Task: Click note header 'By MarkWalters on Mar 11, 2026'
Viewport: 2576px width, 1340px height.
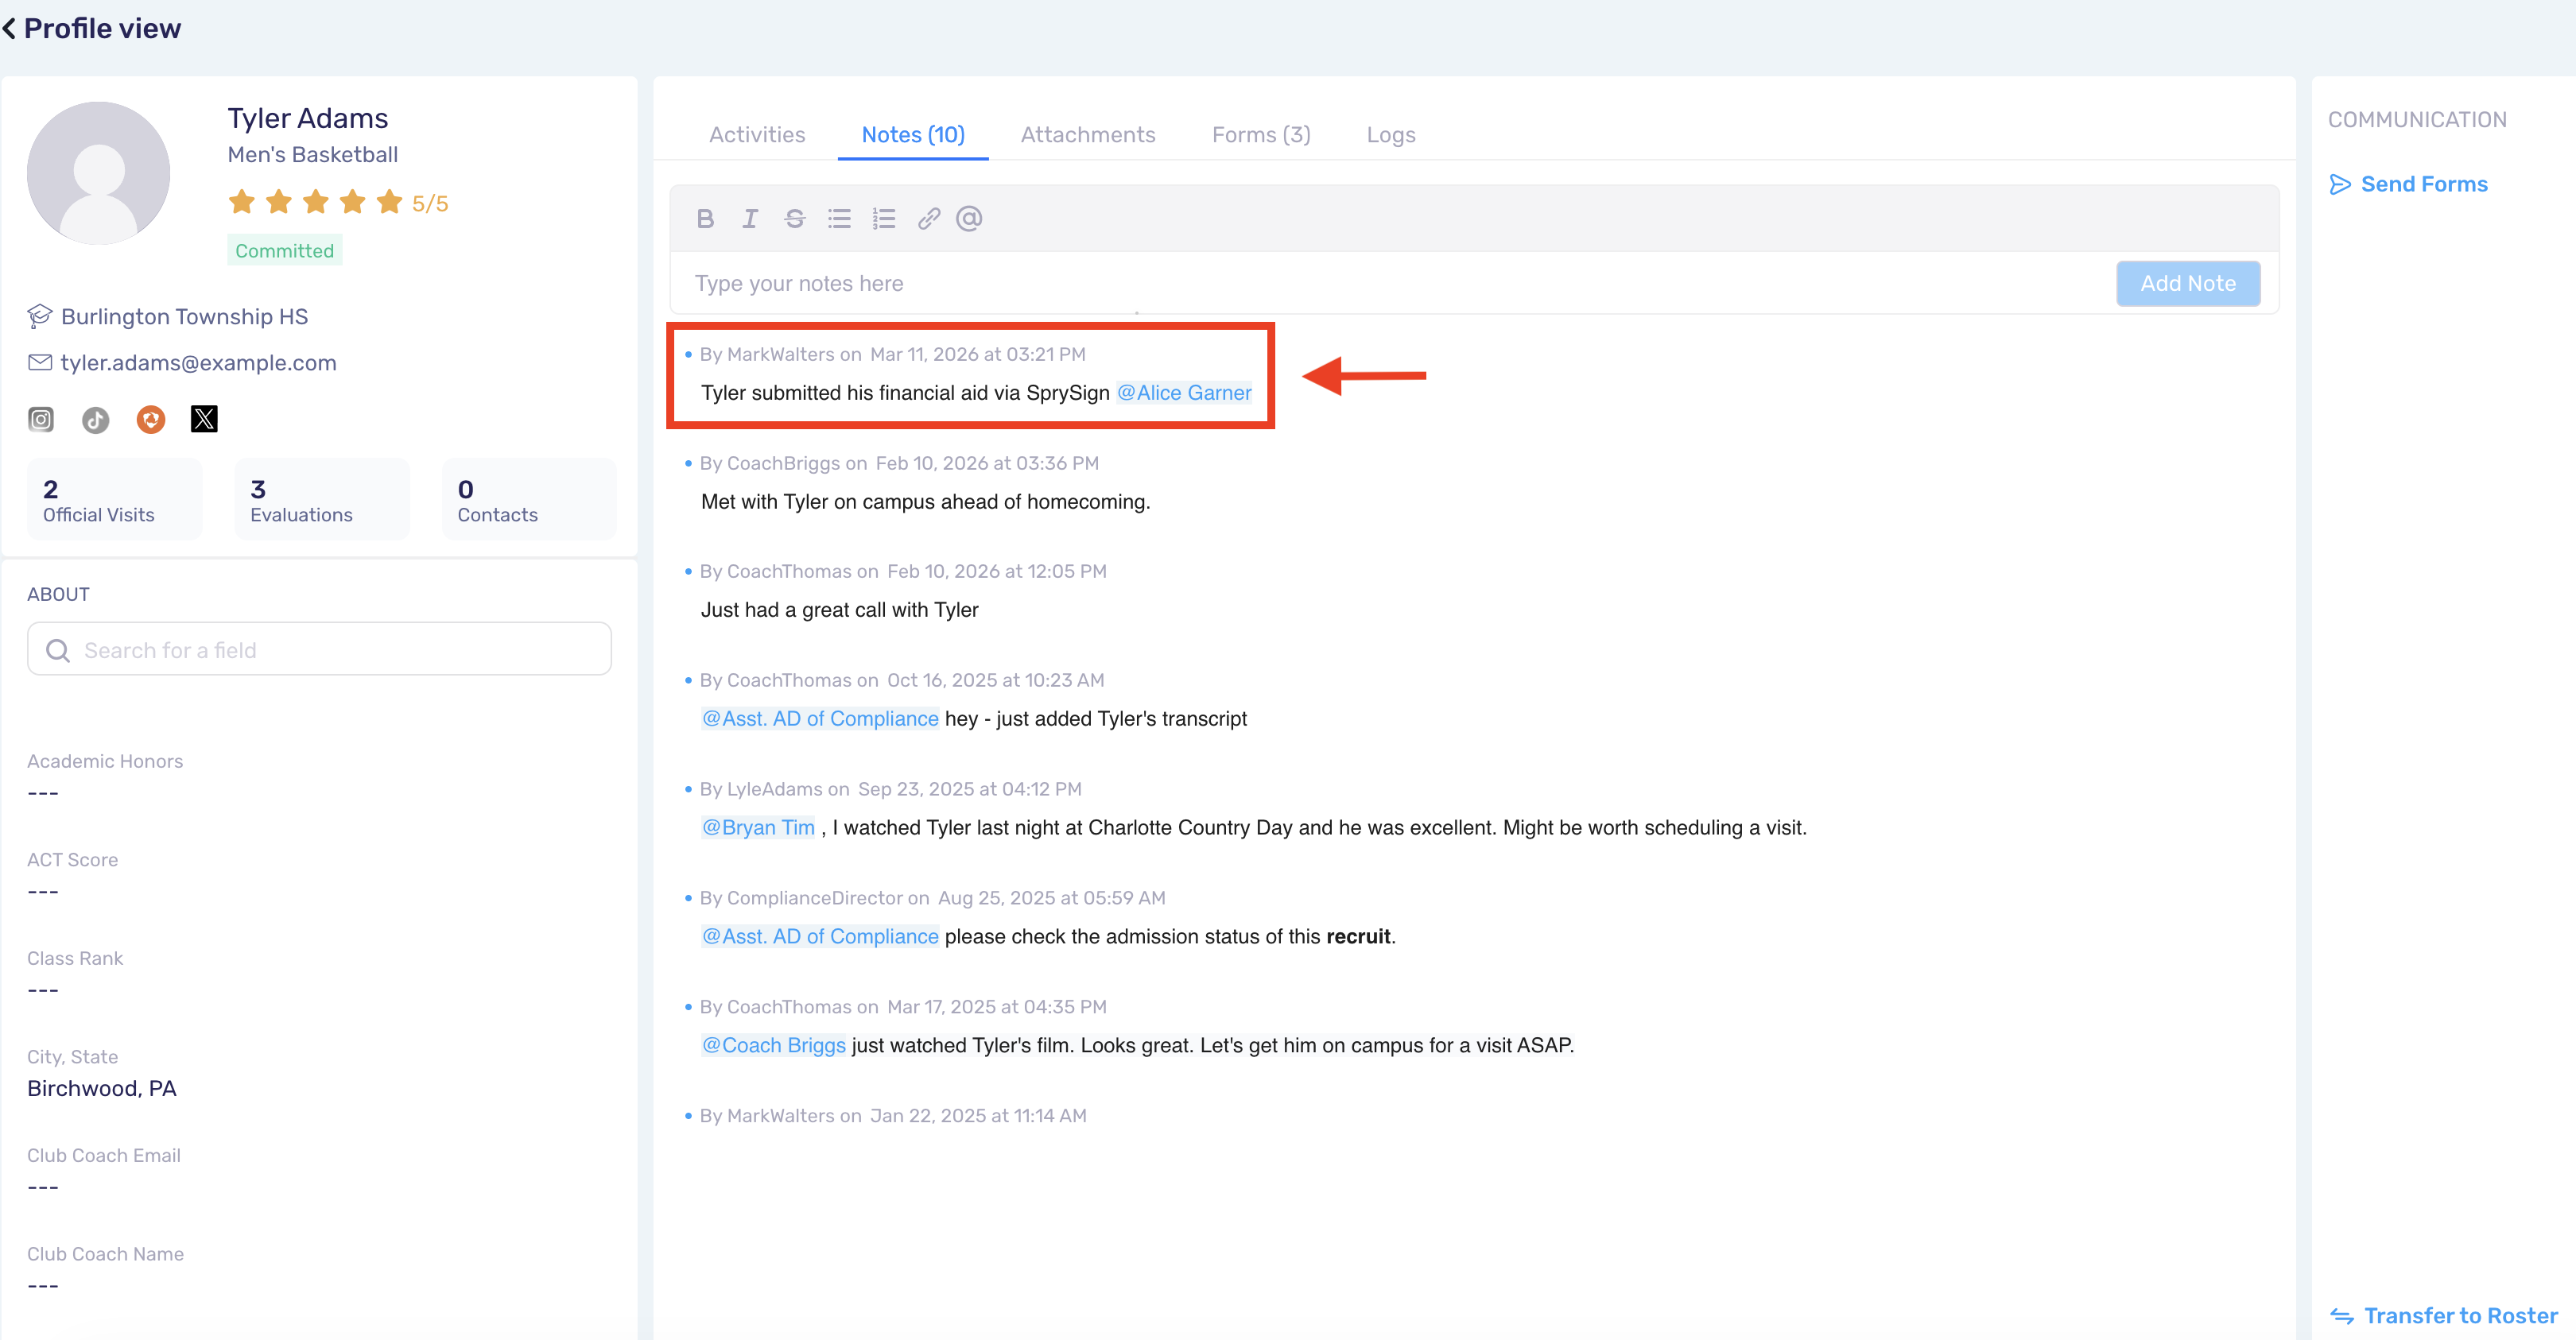Action: [892, 354]
